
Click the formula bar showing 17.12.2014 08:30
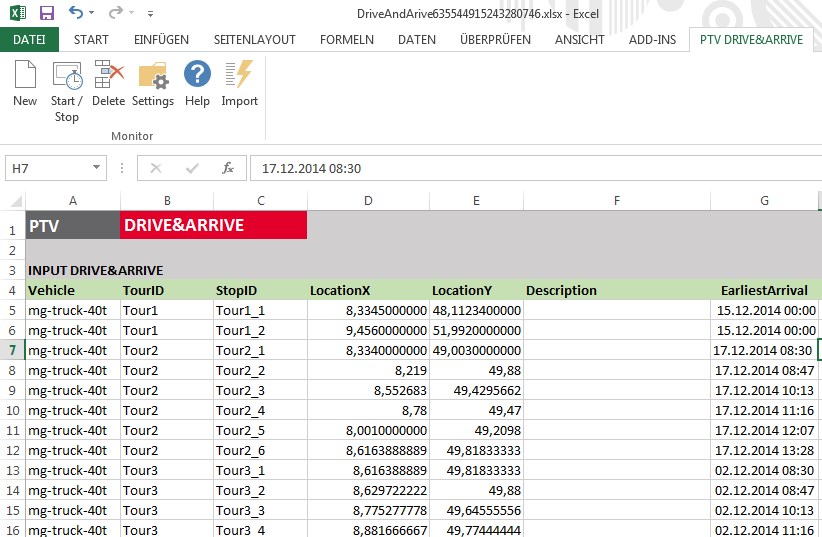tap(530, 168)
